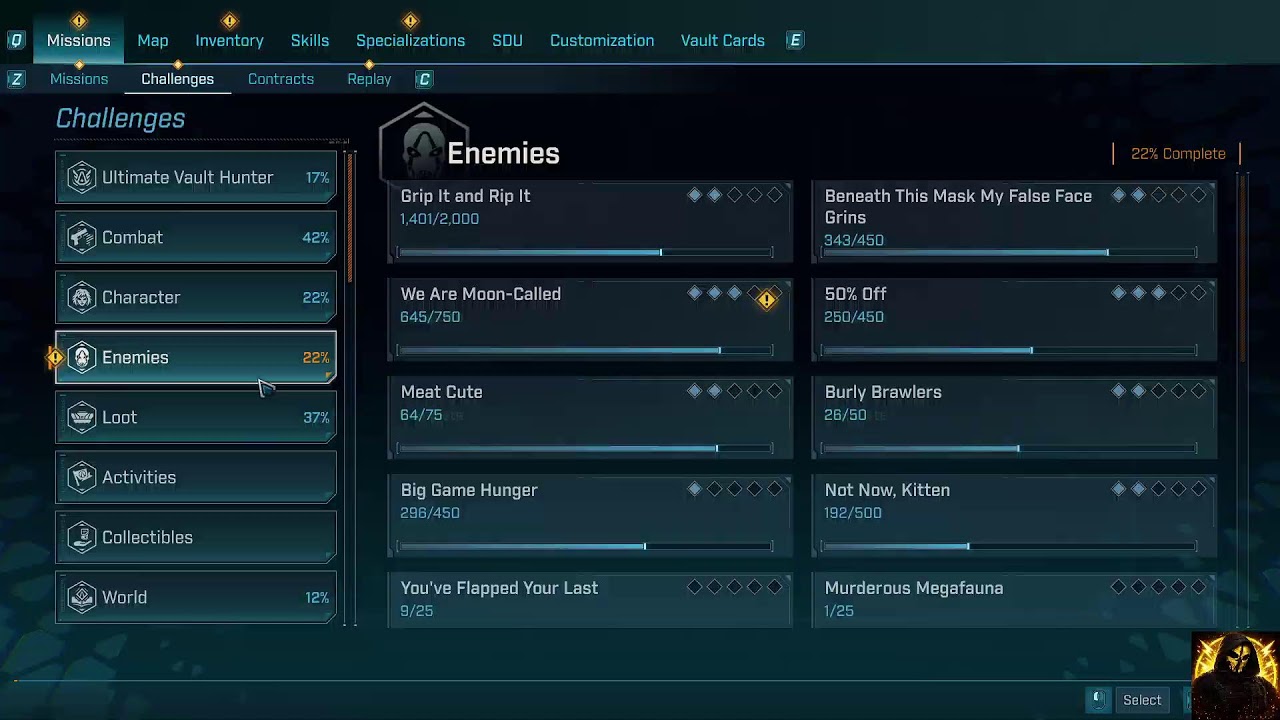This screenshot has height=720, width=1280.
Task: Click the Big Game Hunger progress bar
Action: click(x=585, y=546)
